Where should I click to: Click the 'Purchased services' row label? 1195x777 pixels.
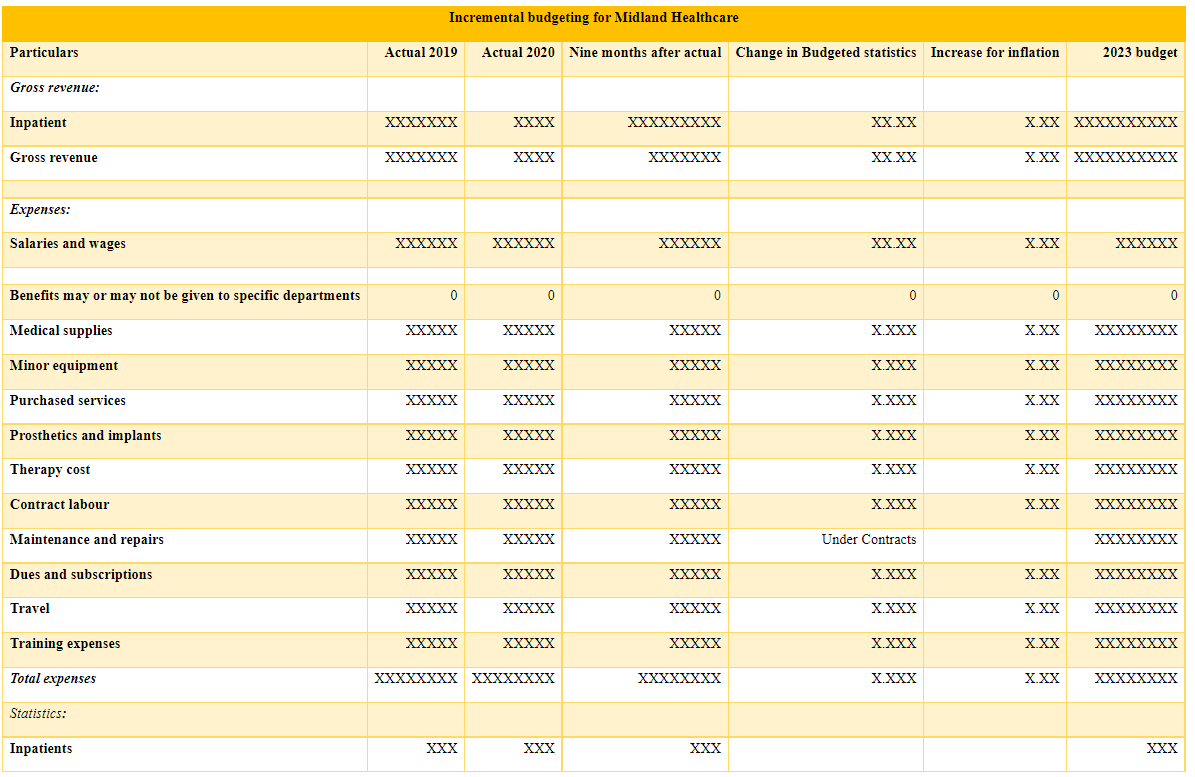[x=68, y=401]
